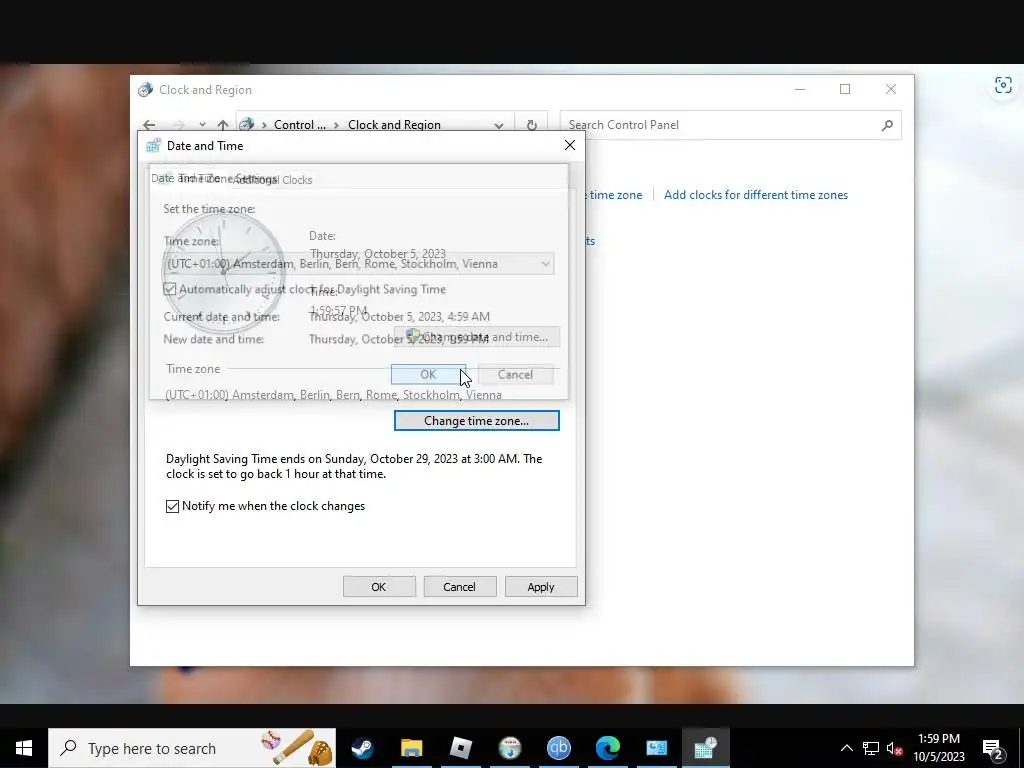Screen dimensions: 1024x768
Task: Click the Change time zone... button
Action: coord(477,421)
